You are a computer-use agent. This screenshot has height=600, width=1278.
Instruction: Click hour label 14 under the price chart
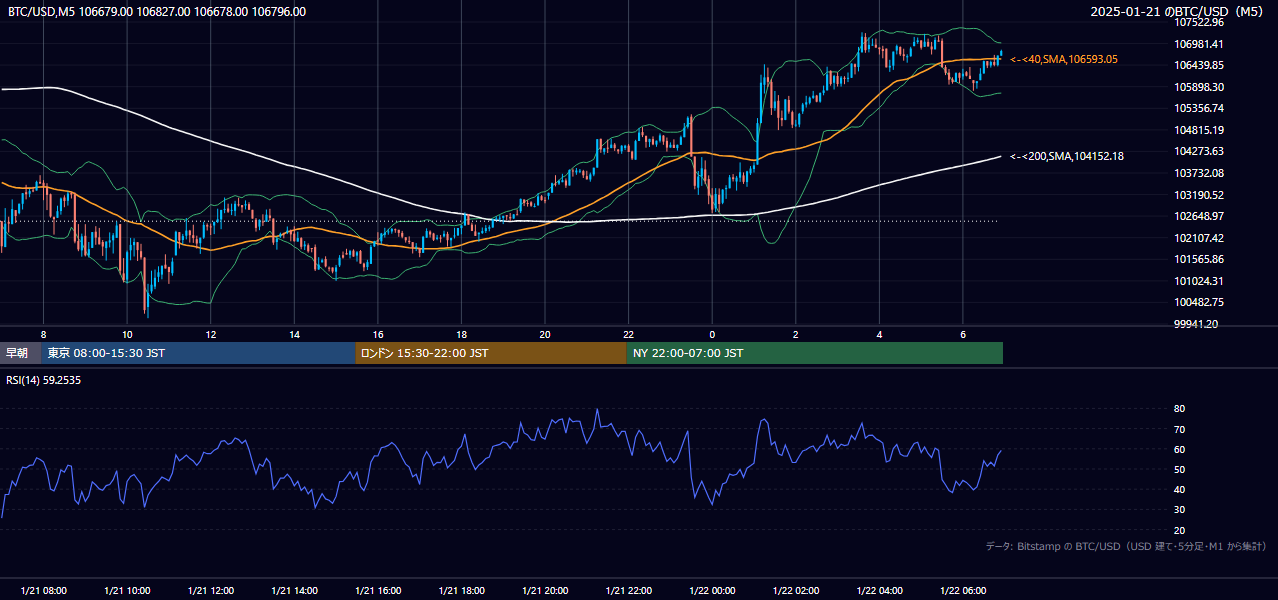(x=294, y=334)
